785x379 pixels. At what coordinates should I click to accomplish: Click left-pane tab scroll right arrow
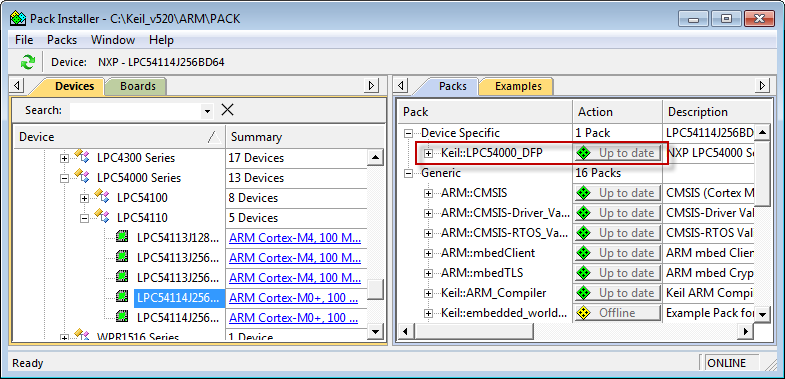point(371,86)
